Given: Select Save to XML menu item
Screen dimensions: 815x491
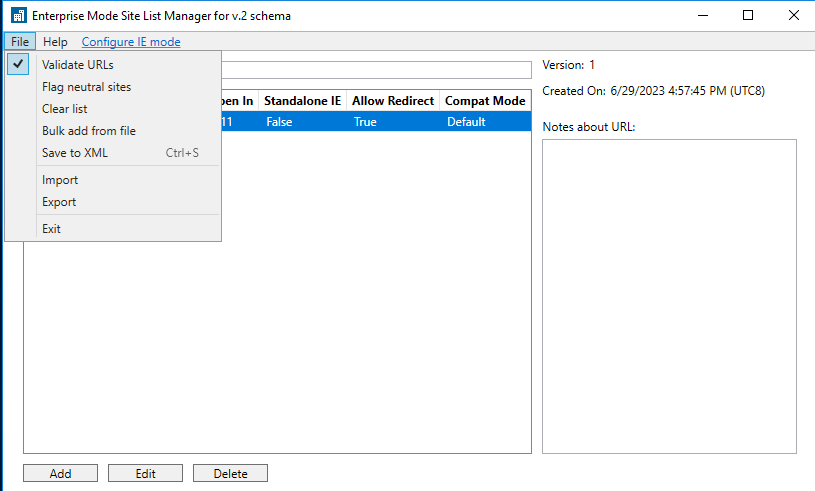Looking at the screenshot, I should click(113, 153).
